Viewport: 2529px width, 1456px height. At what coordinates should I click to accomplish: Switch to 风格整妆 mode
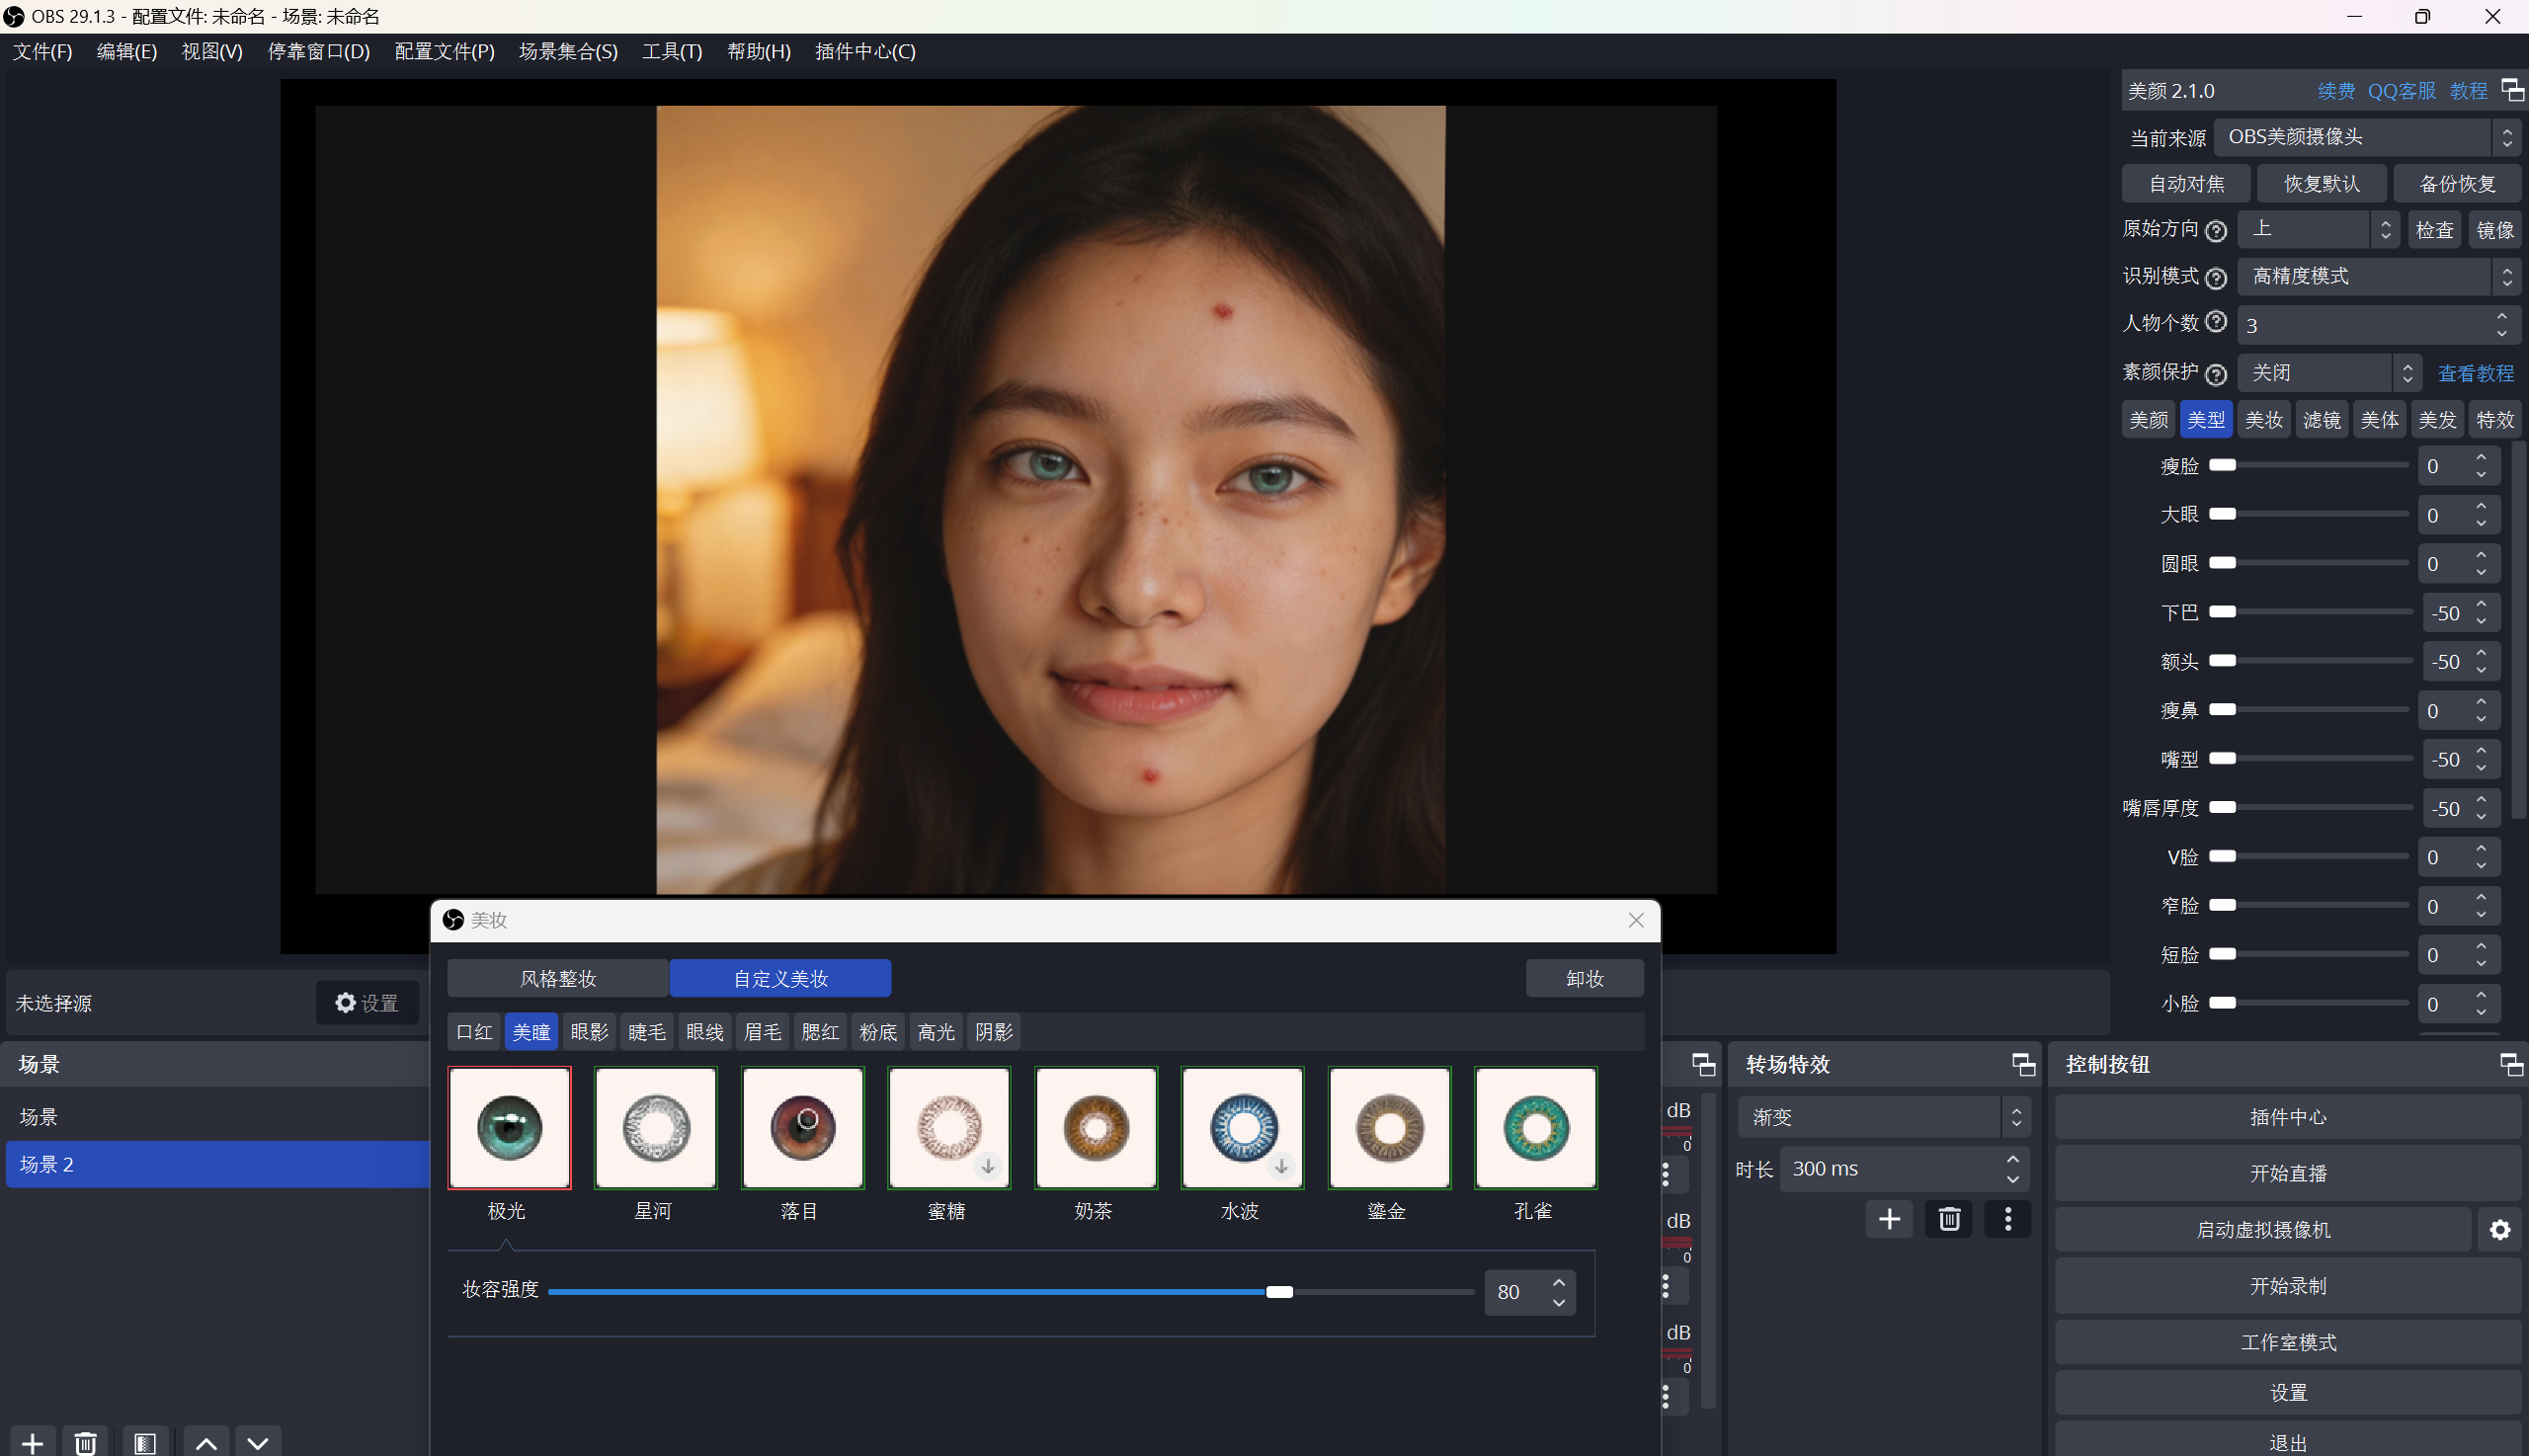click(558, 978)
